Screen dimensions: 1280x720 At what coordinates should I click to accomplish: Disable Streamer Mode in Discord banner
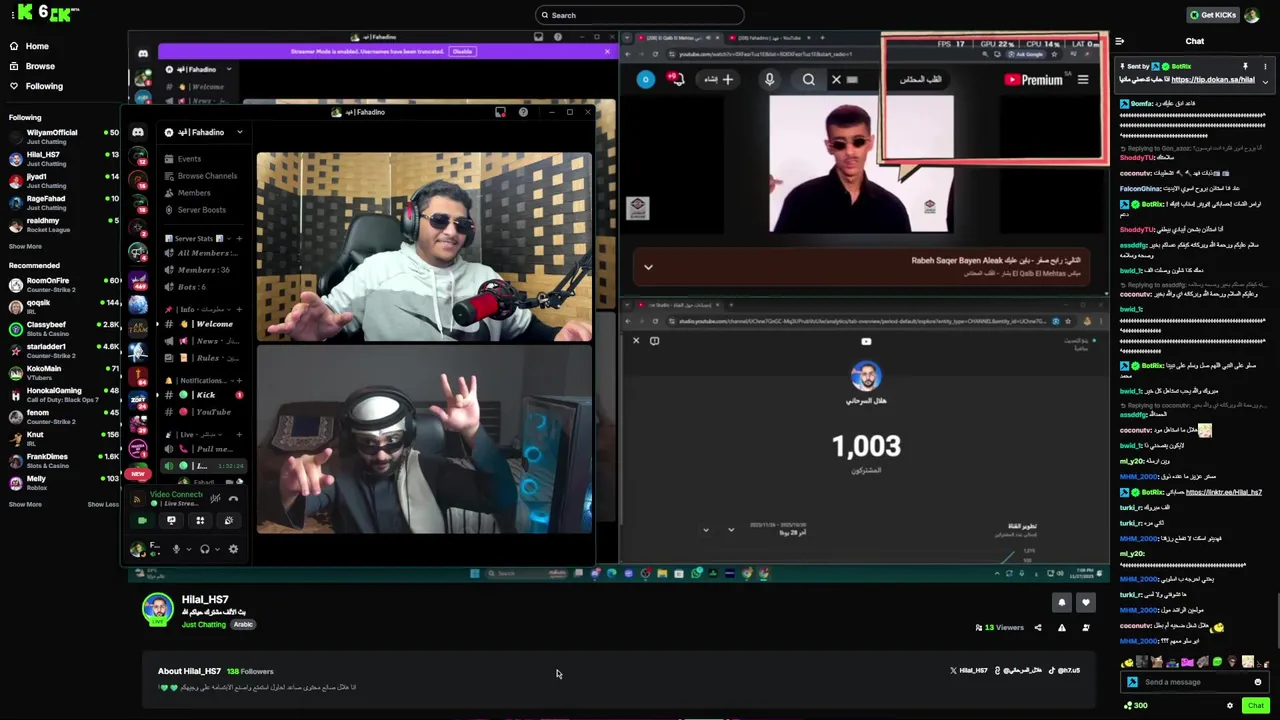click(462, 51)
